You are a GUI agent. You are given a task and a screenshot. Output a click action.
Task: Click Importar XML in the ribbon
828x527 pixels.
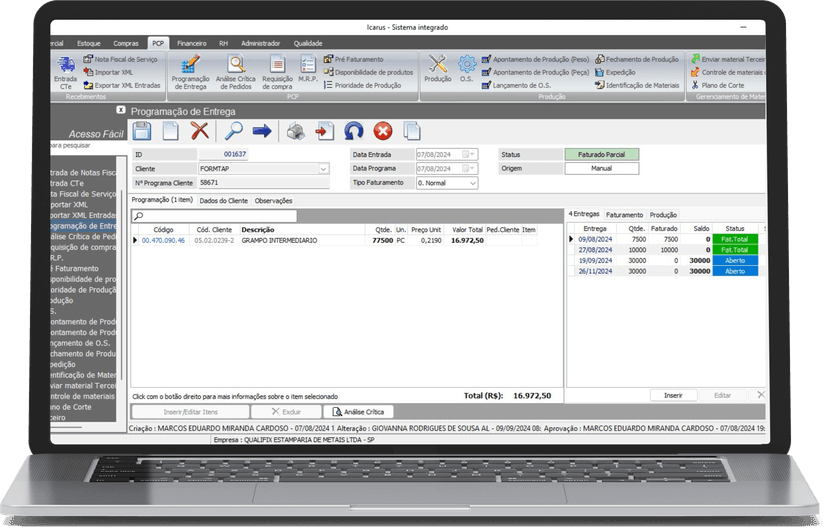click(x=109, y=72)
